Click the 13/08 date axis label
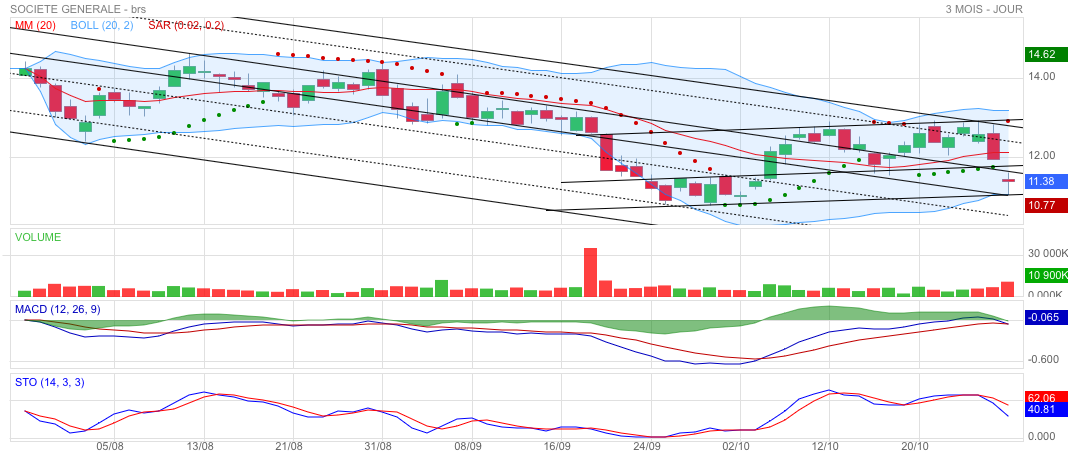Screen dimensions: 1068x456 [x=200, y=446]
